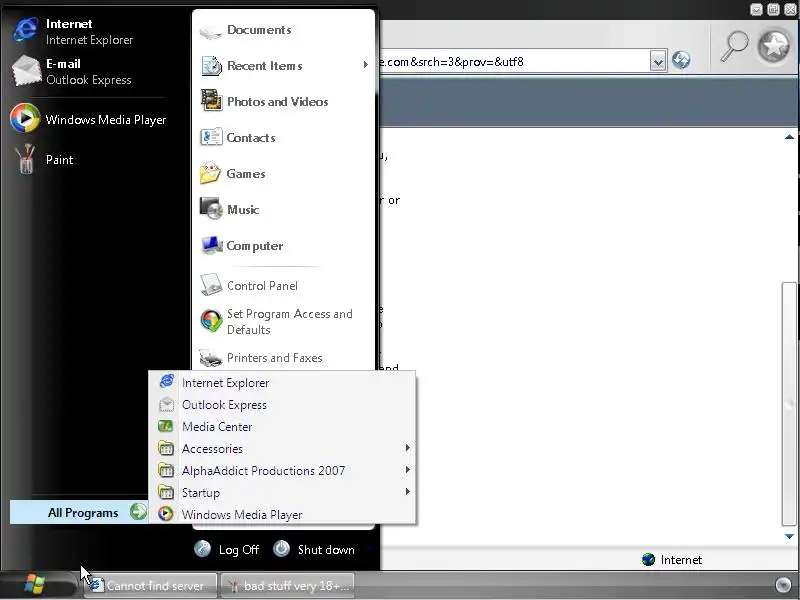Open the Documents folder icon
Image resolution: width=800 pixels, height=600 pixels.
[x=210, y=31]
